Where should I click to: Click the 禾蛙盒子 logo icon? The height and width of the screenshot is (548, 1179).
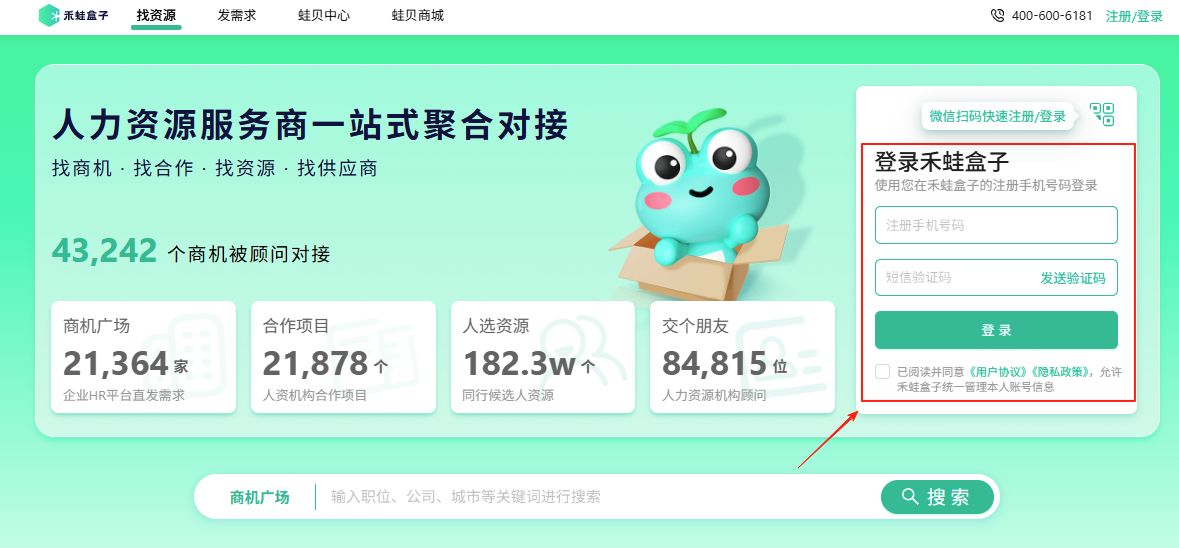pos(49,15)
